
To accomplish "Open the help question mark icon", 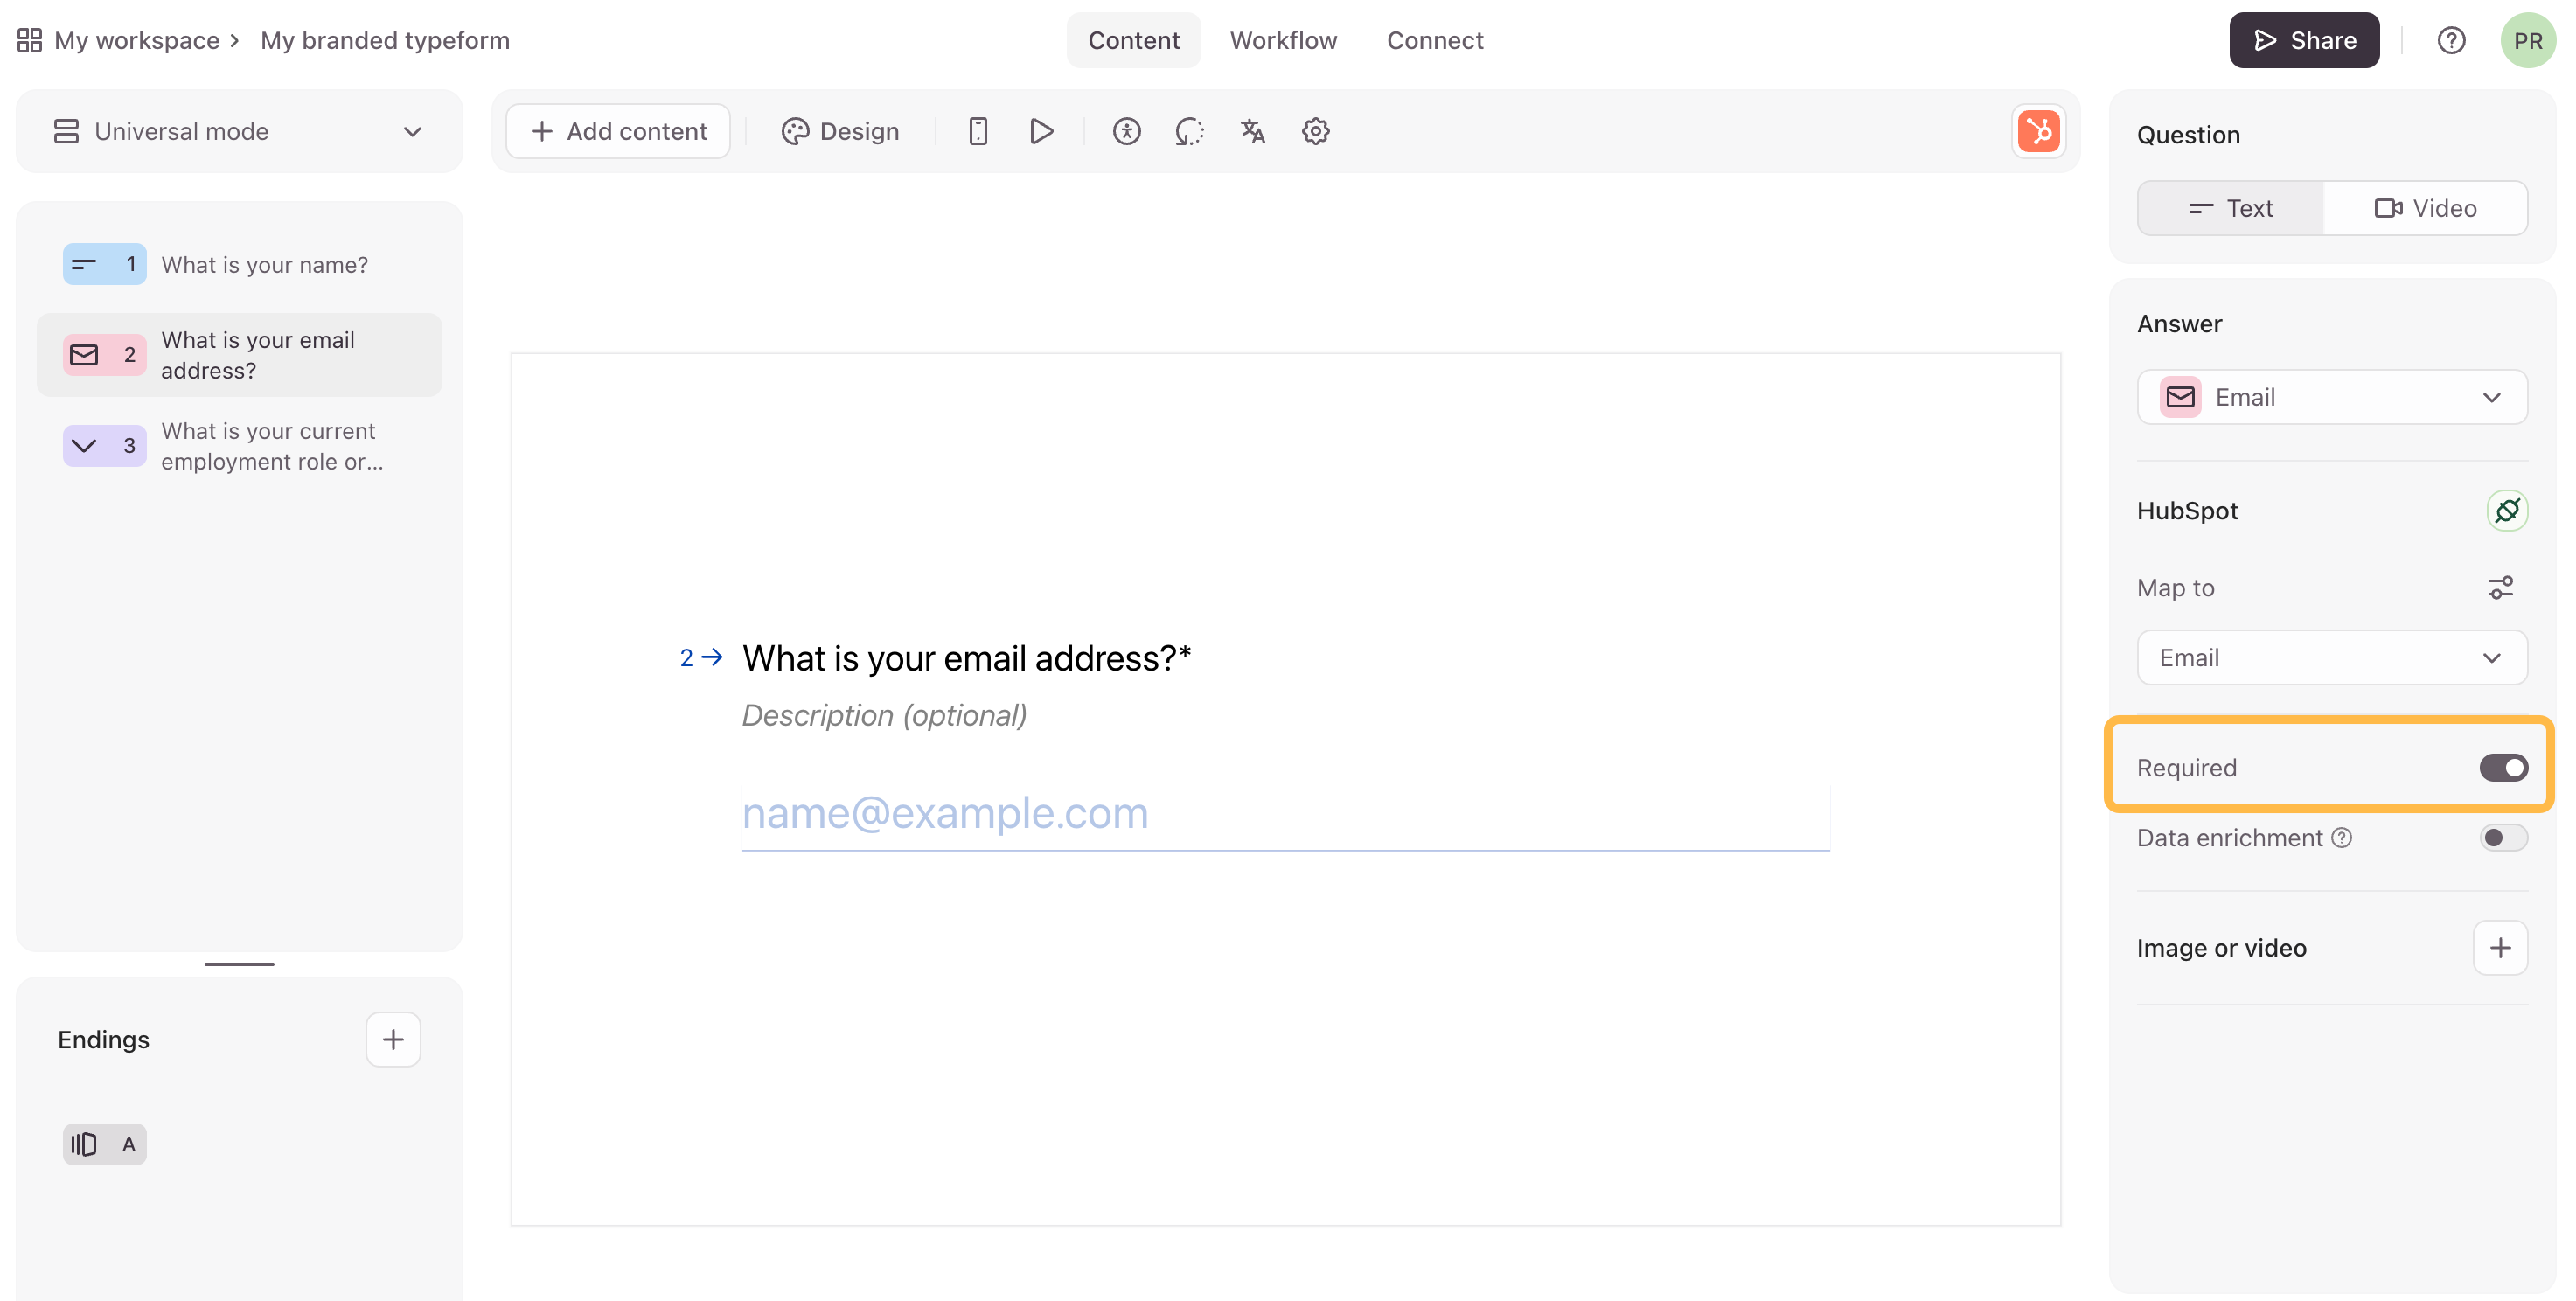I will tap(2450, 40).
